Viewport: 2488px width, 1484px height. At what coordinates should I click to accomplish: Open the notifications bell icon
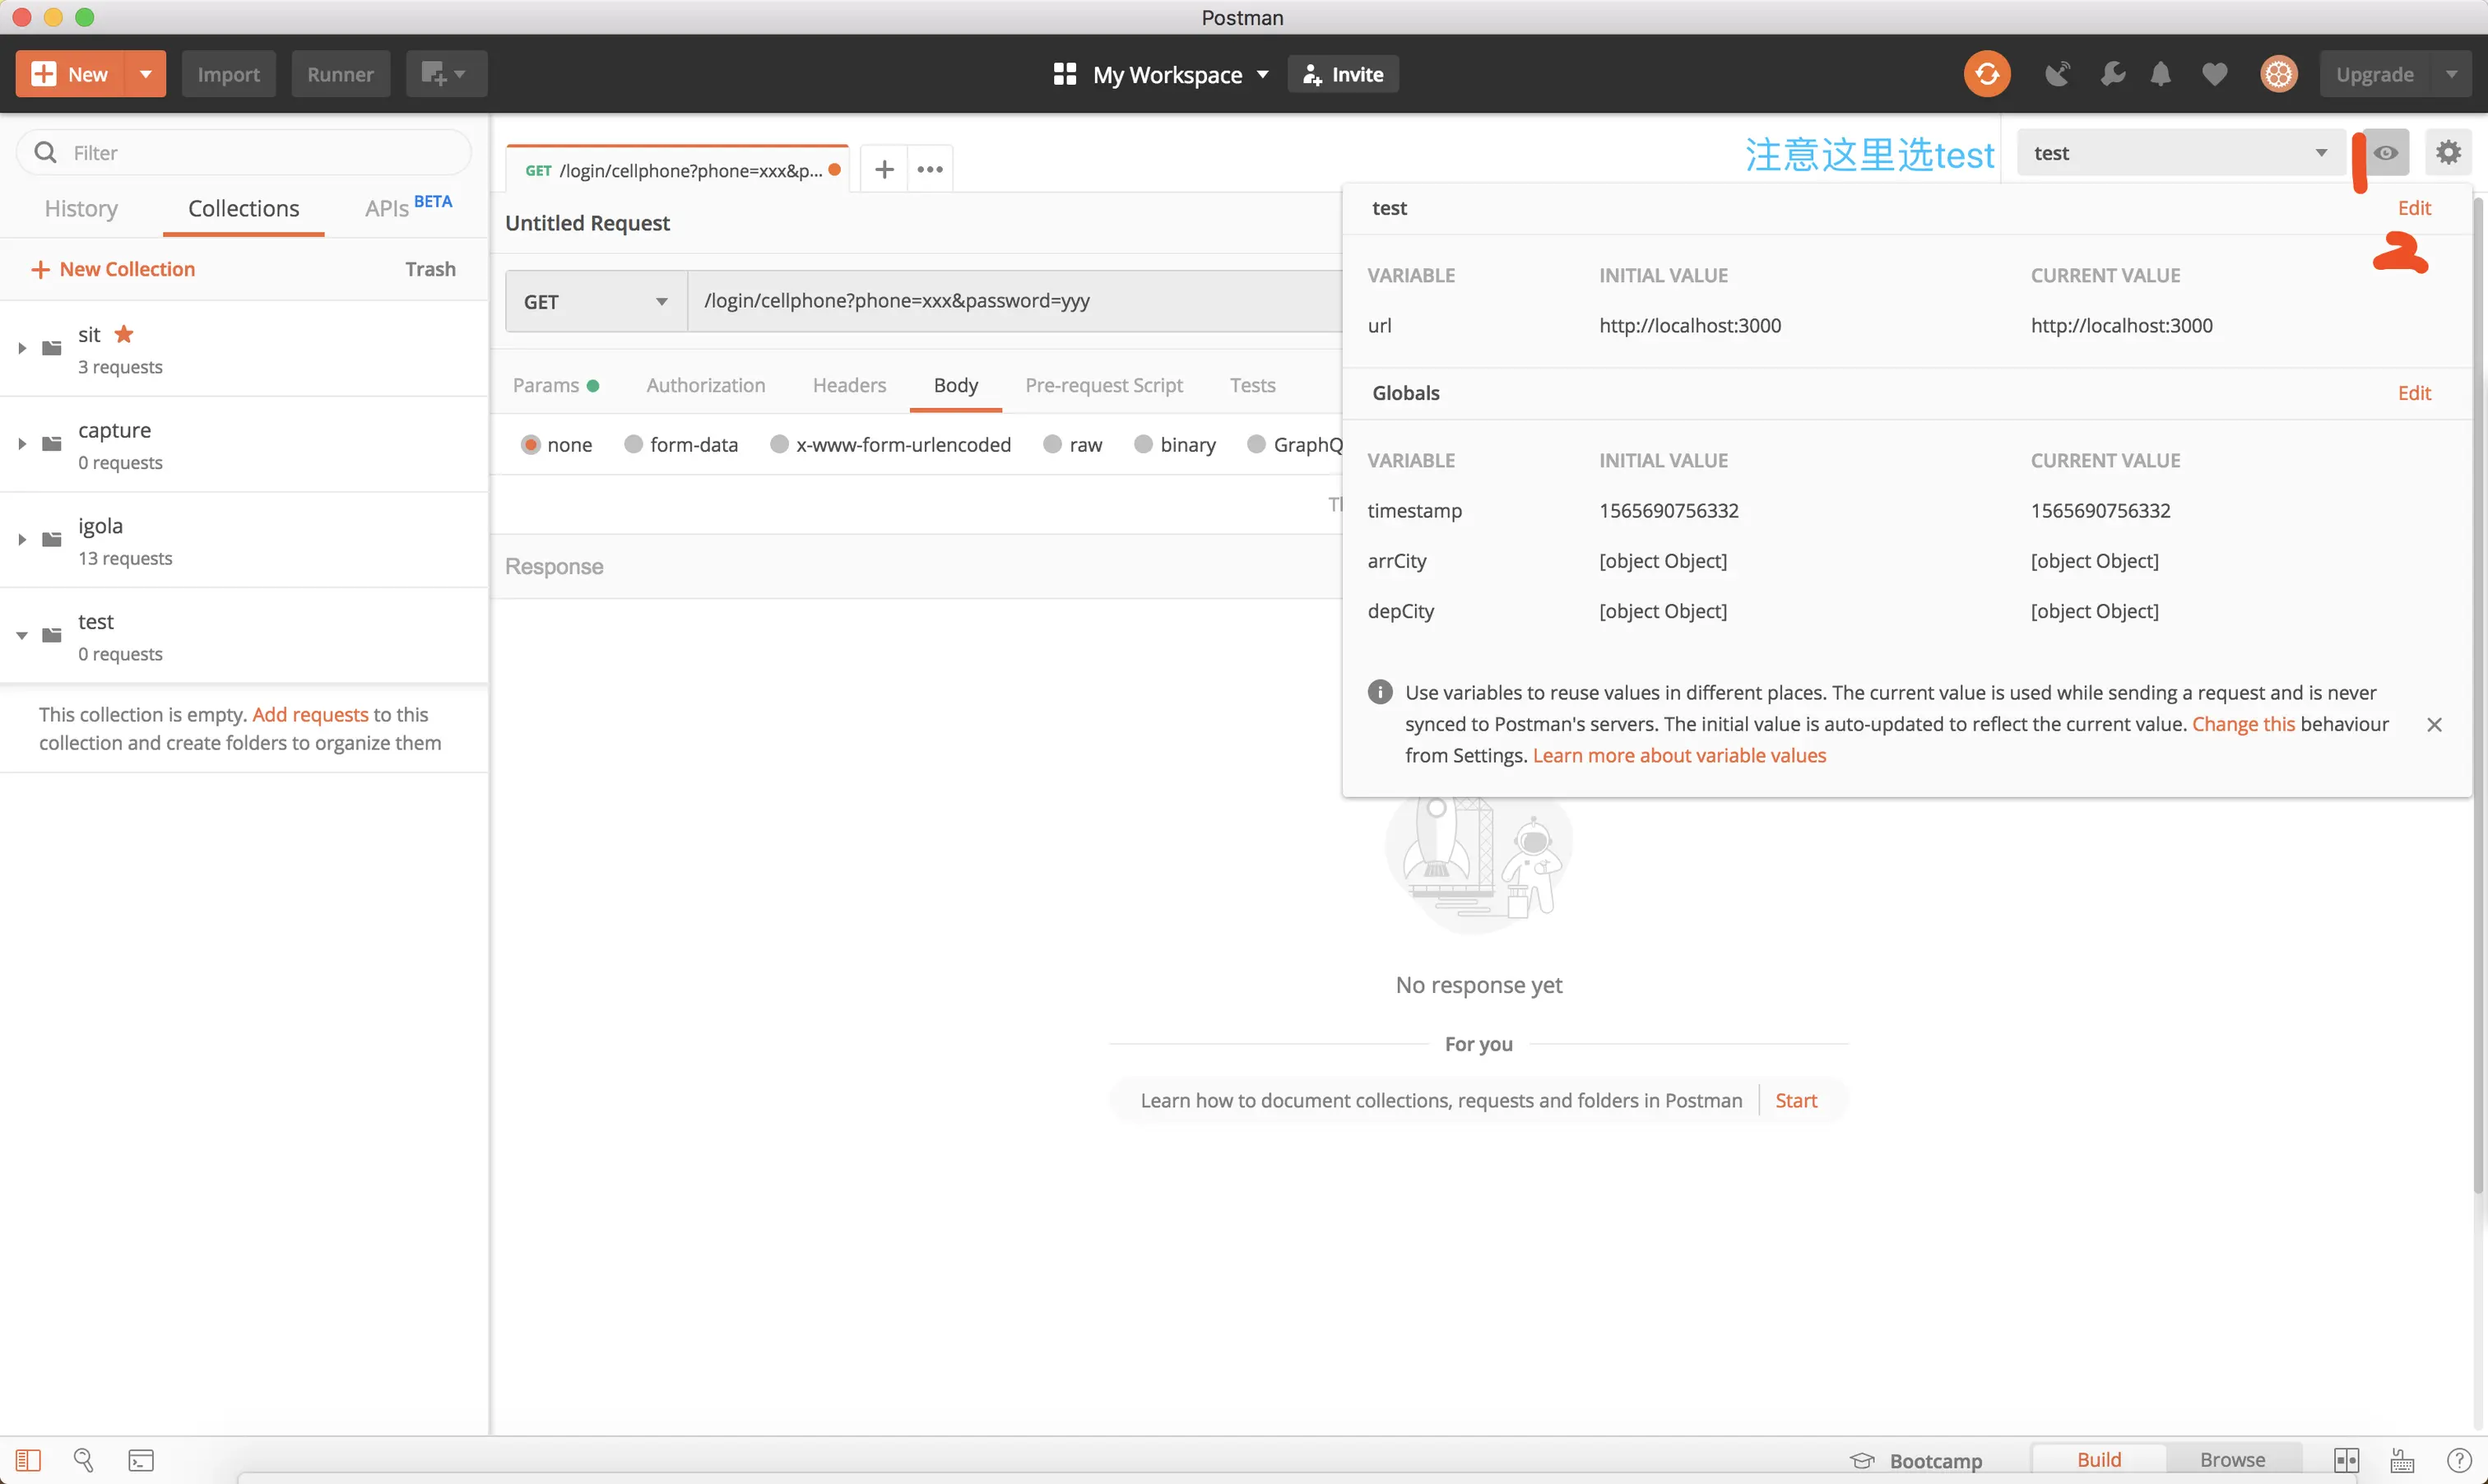pos(2160,74)
